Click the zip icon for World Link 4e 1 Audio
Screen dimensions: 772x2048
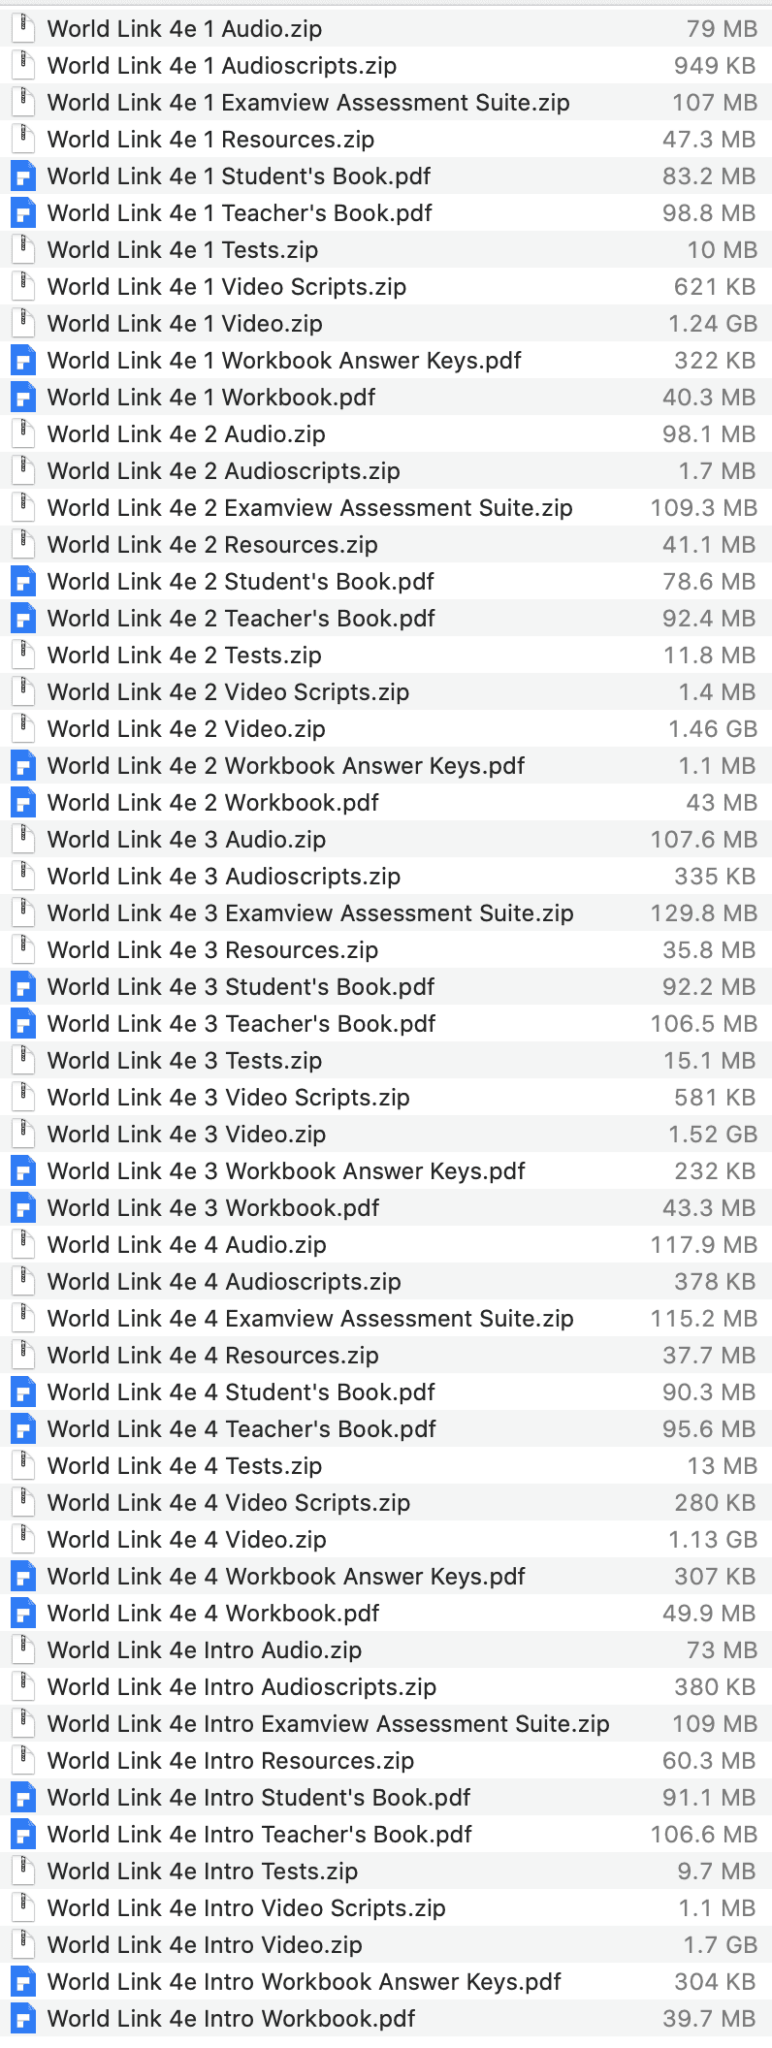[x=22, y=28]
